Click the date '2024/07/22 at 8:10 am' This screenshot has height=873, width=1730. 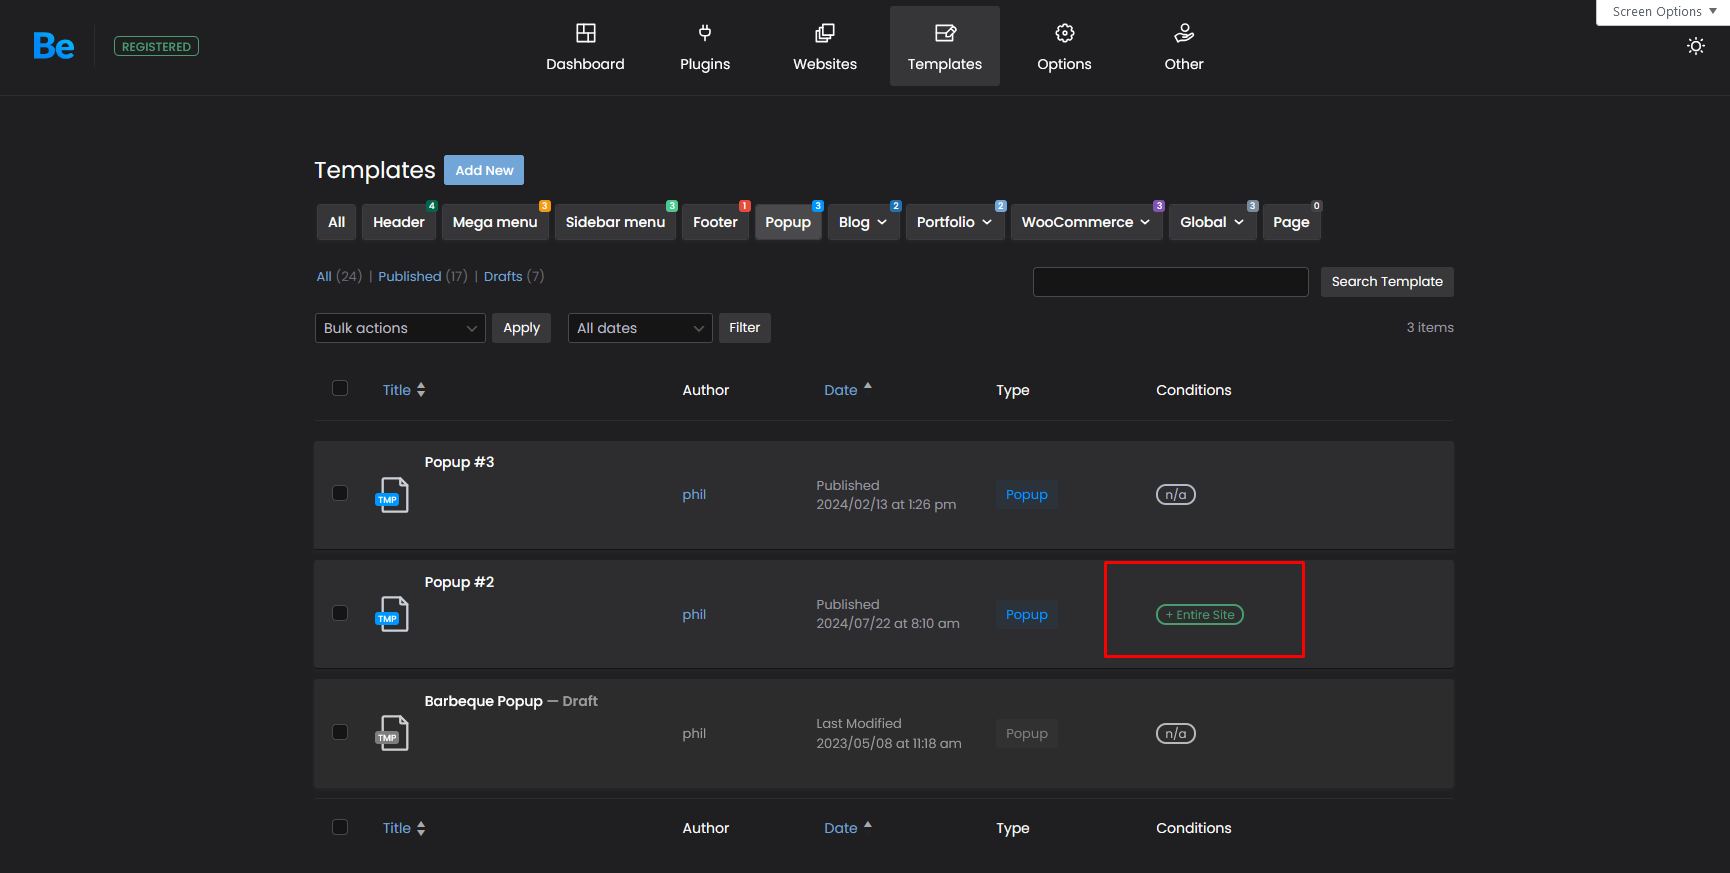click(x=888, y=623)
